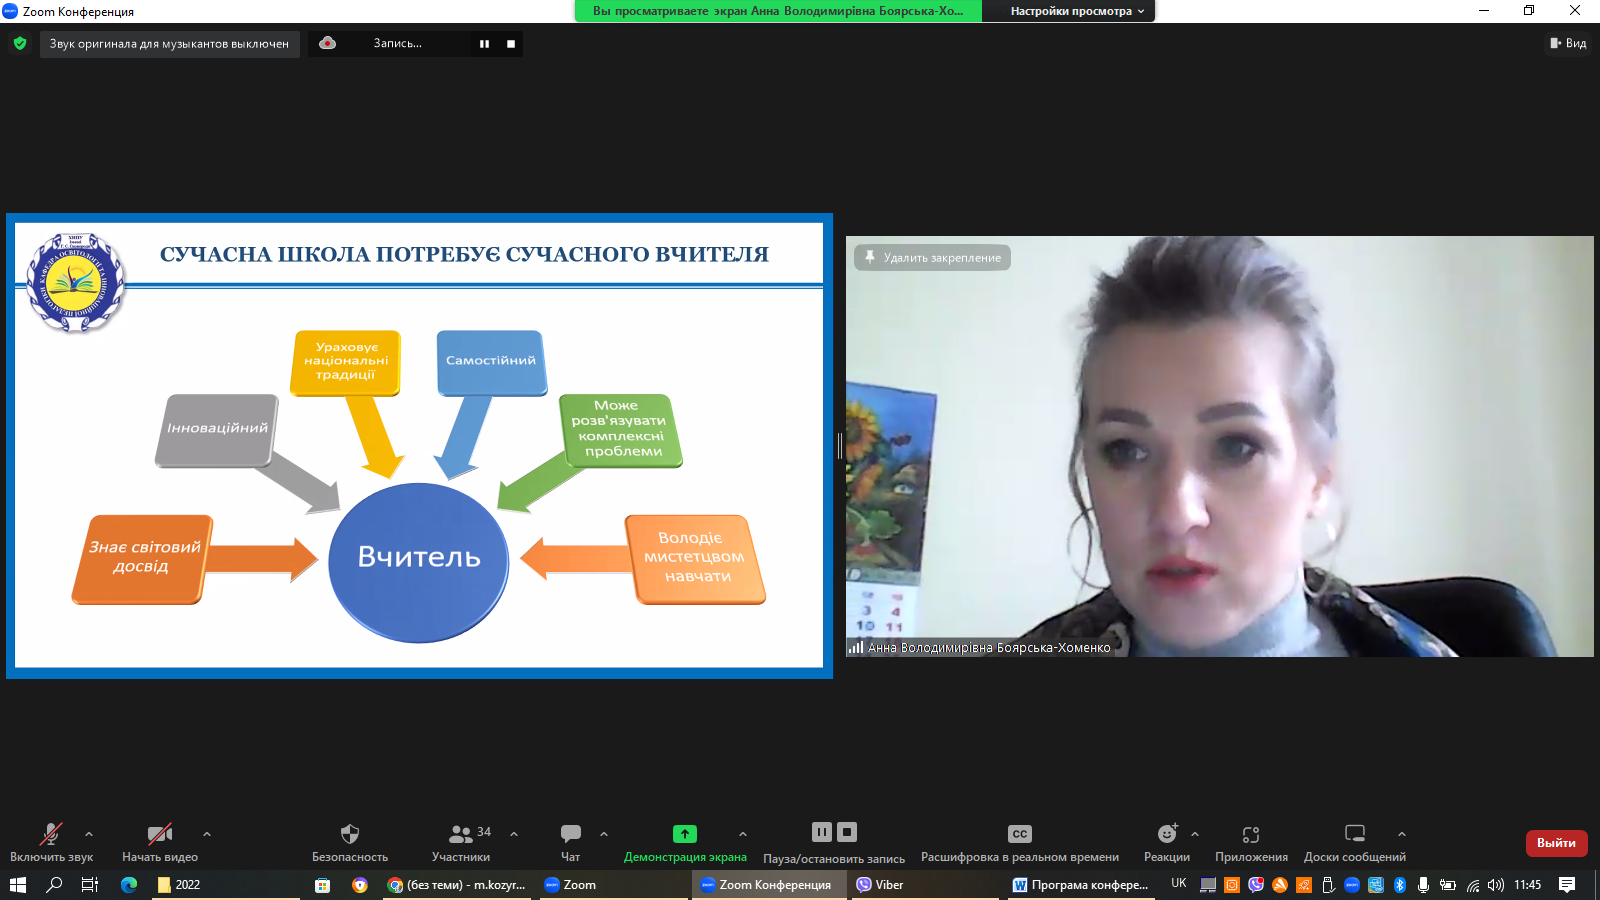Click Удалить закрепление to unpin the video
This screenshot has width=1600, height=900.
click(932, 258)
